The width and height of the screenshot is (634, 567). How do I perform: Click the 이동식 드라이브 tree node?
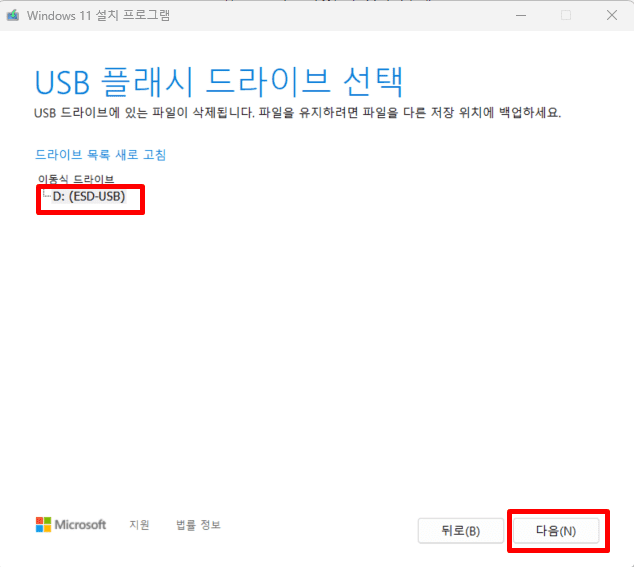(x=76, y=179)
